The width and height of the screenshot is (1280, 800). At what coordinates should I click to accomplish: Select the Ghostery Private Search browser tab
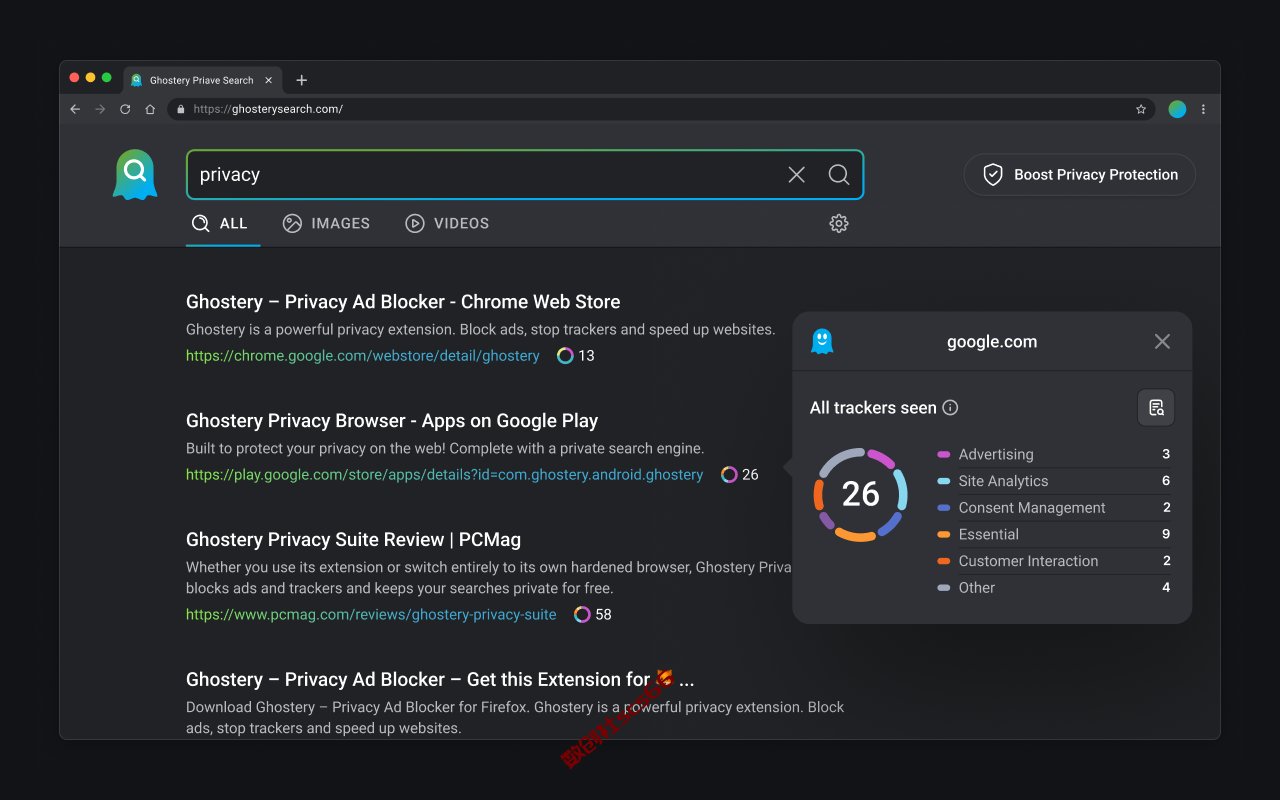tap(202, 80)
